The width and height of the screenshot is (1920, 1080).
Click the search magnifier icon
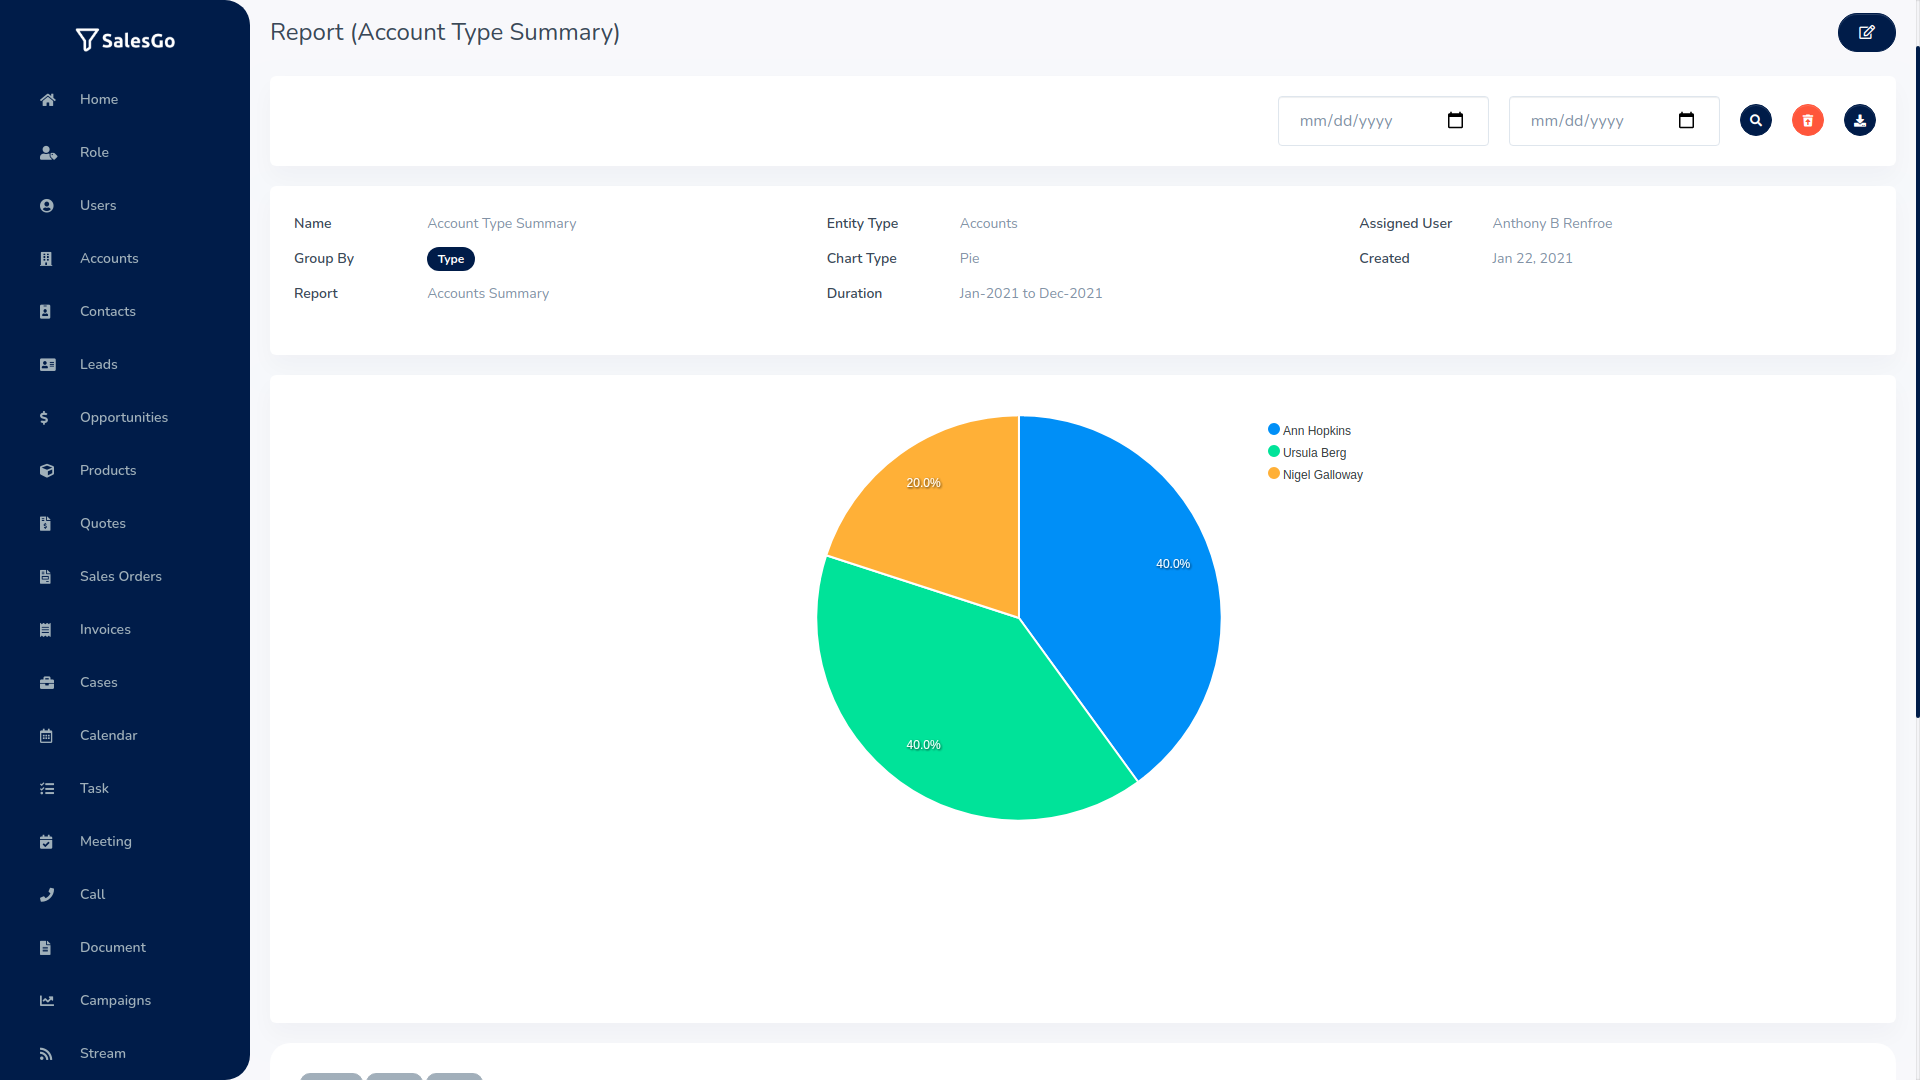pyautogui.click(x=1758, y=120)
